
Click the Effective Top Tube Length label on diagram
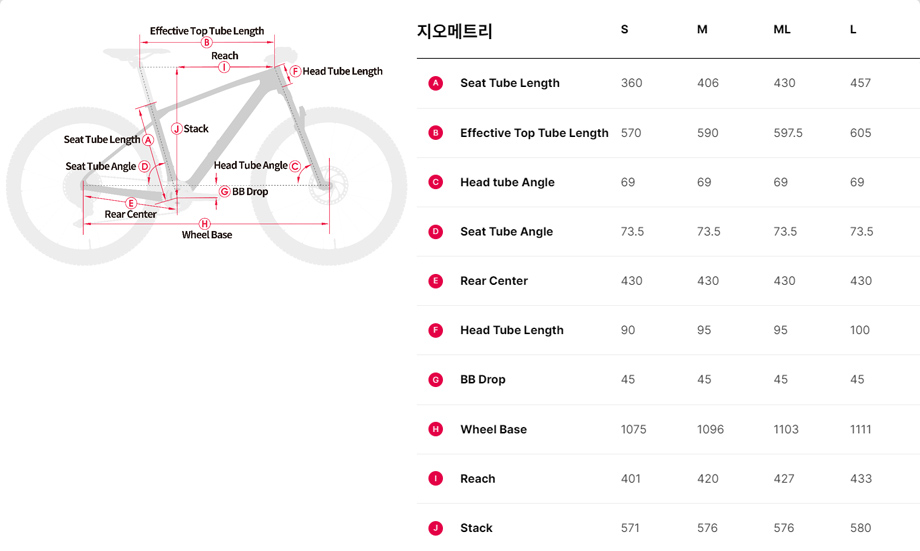[x=207, y=31]
